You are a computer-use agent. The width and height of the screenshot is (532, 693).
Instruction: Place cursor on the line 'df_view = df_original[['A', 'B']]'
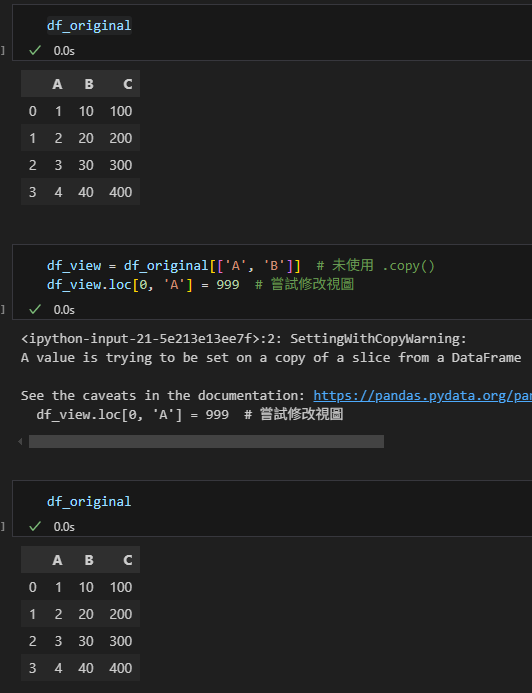click(x=174, y=266)
